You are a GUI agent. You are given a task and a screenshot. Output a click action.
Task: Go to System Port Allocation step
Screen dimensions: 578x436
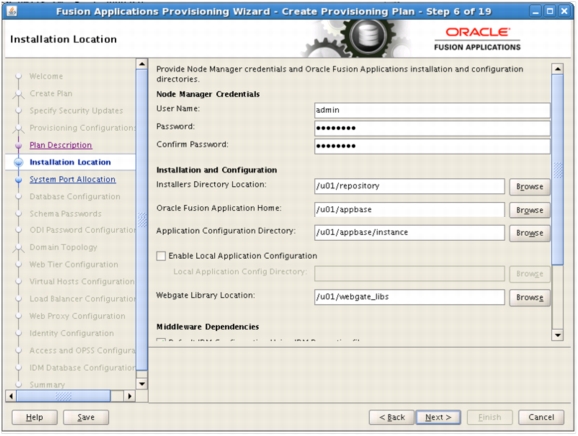(73, 179)
